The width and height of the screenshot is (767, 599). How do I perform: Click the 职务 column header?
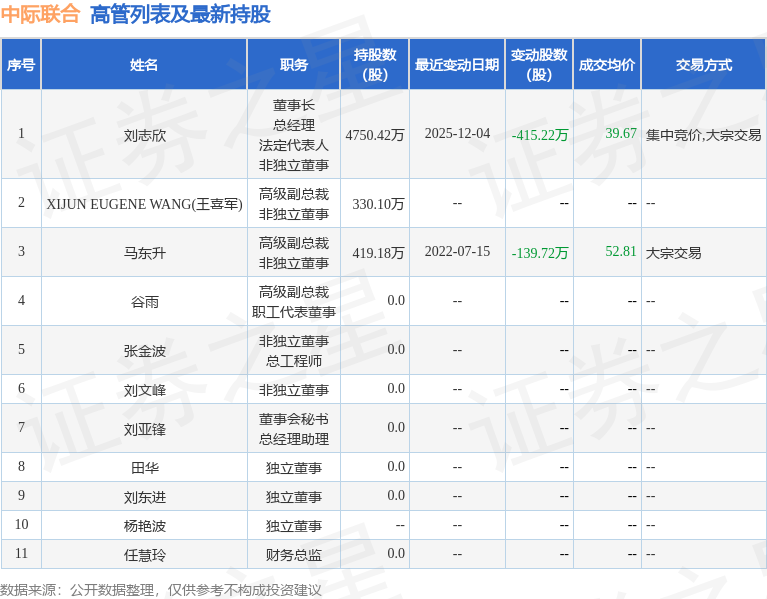pyautogui.click(x=294, y=65)
